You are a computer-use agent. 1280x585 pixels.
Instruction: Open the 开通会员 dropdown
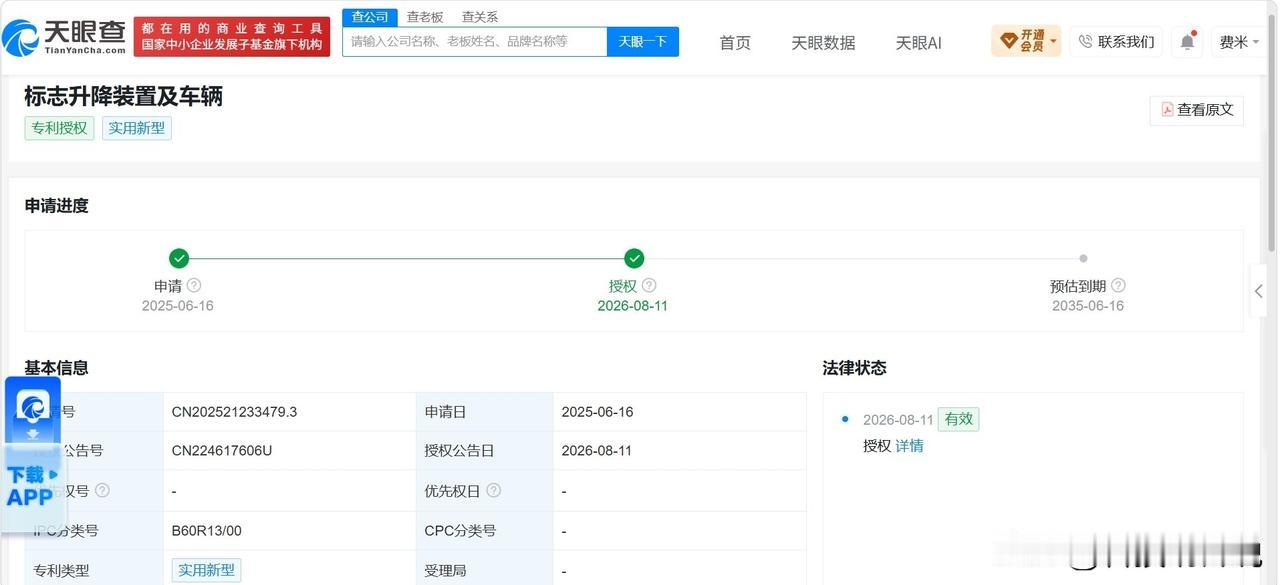tap(1026, 41)
